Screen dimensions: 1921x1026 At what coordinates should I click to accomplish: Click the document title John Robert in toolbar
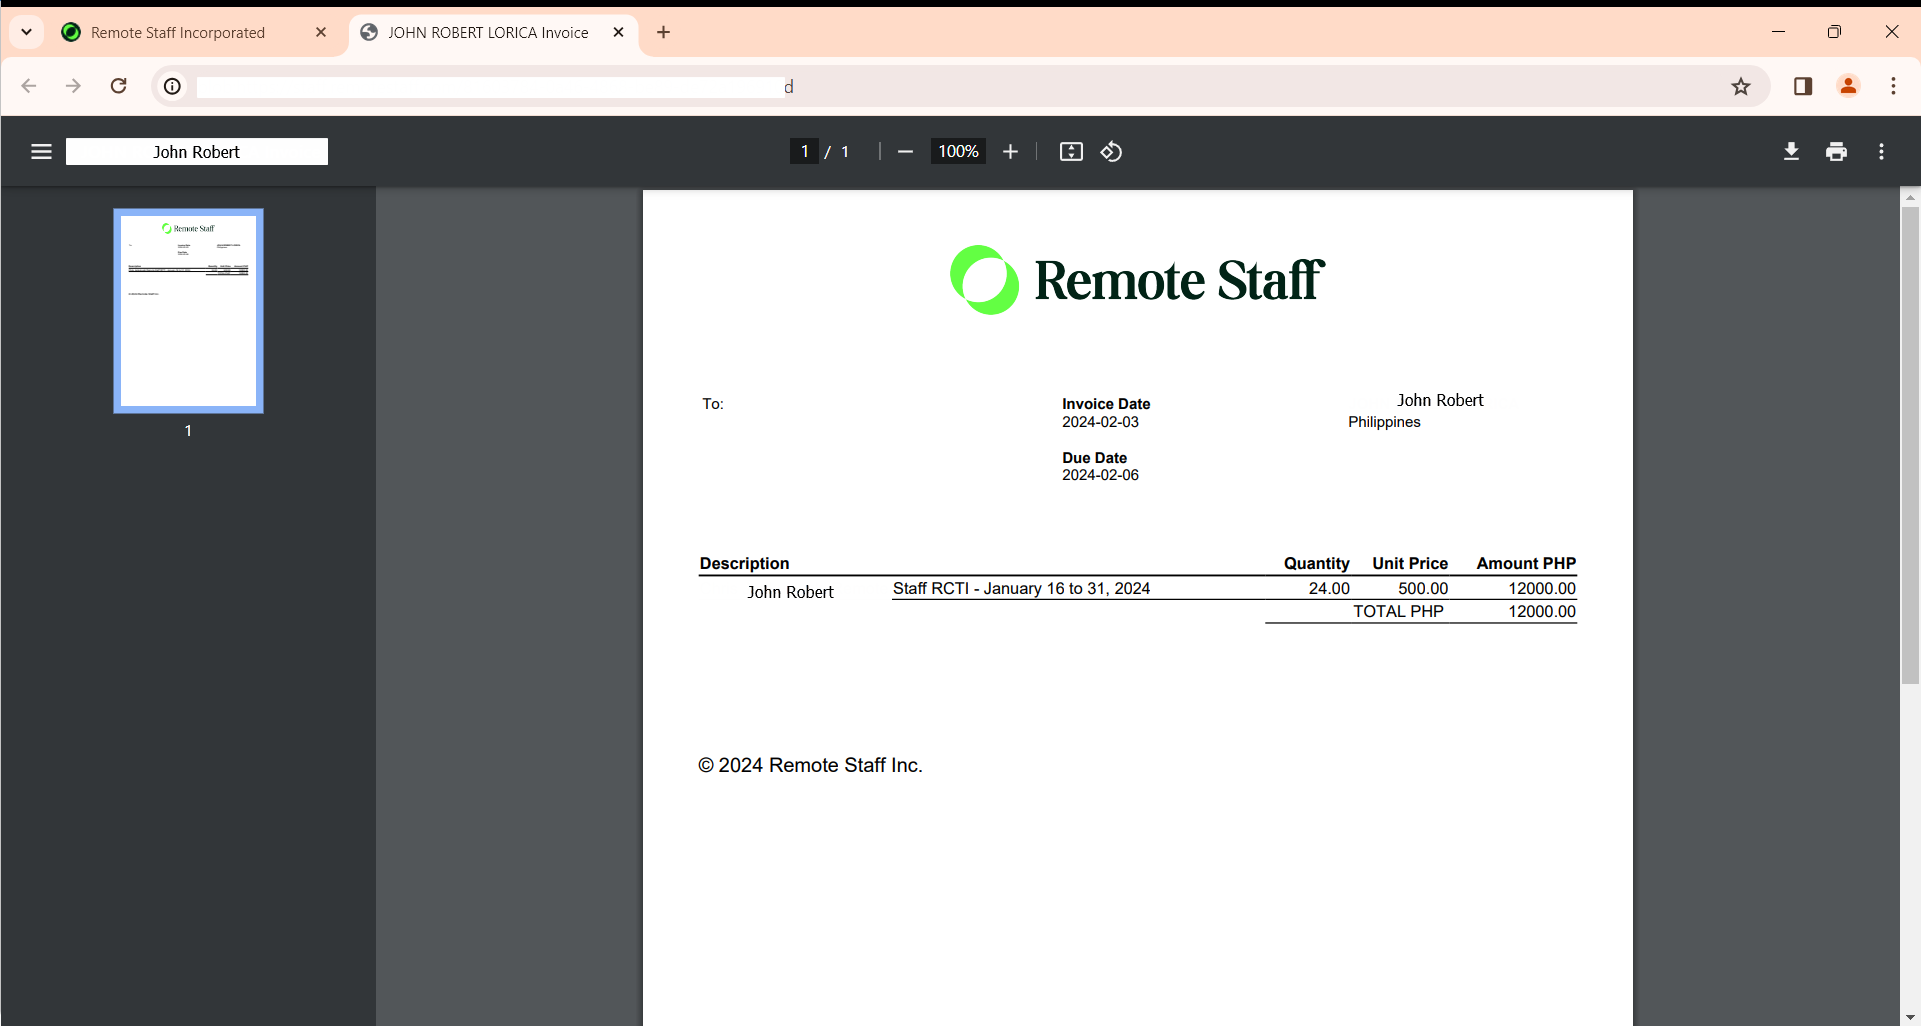pyautogui.click(x=197, y=152)
